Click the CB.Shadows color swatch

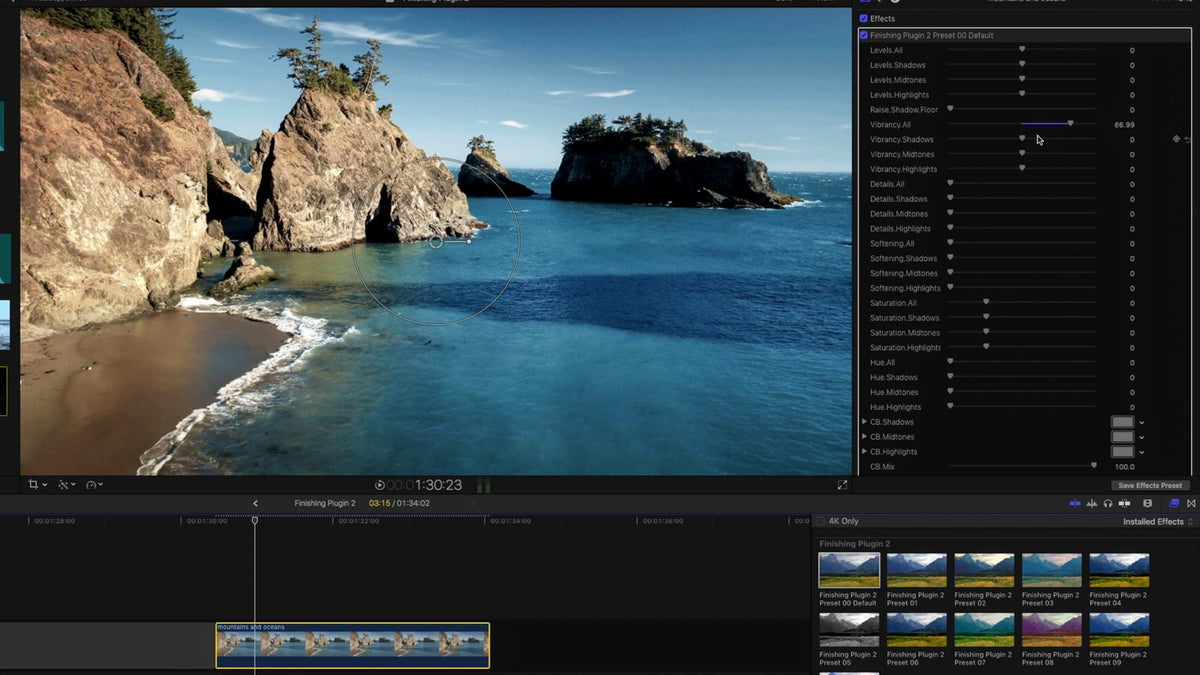pos(1122,422)
